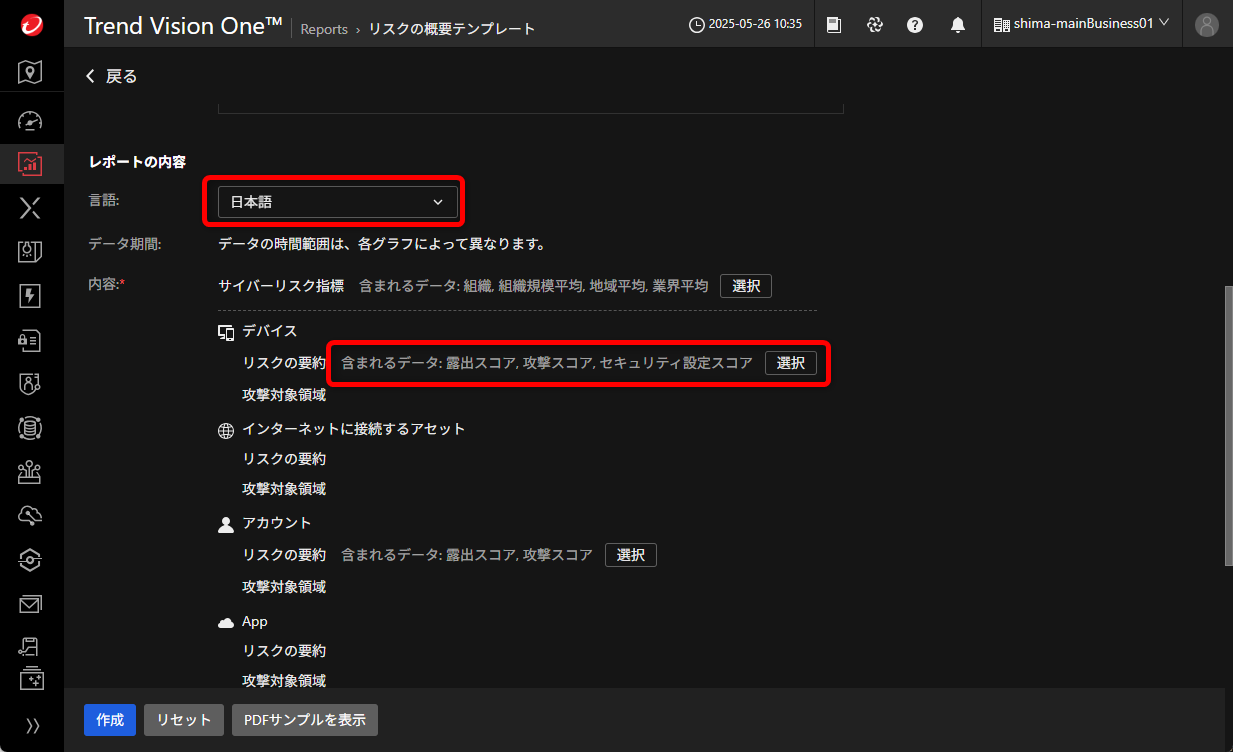
Task: Open the notifications bell icon
Action: [958, 25]
